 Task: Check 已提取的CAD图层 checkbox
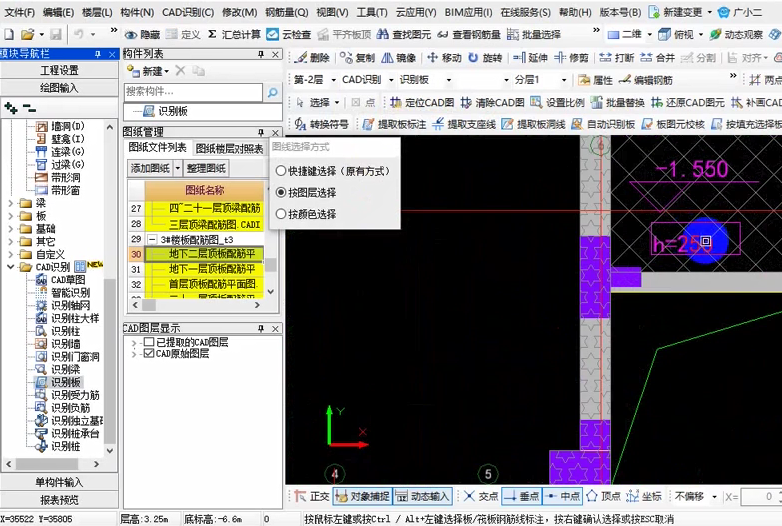[148, 342]
